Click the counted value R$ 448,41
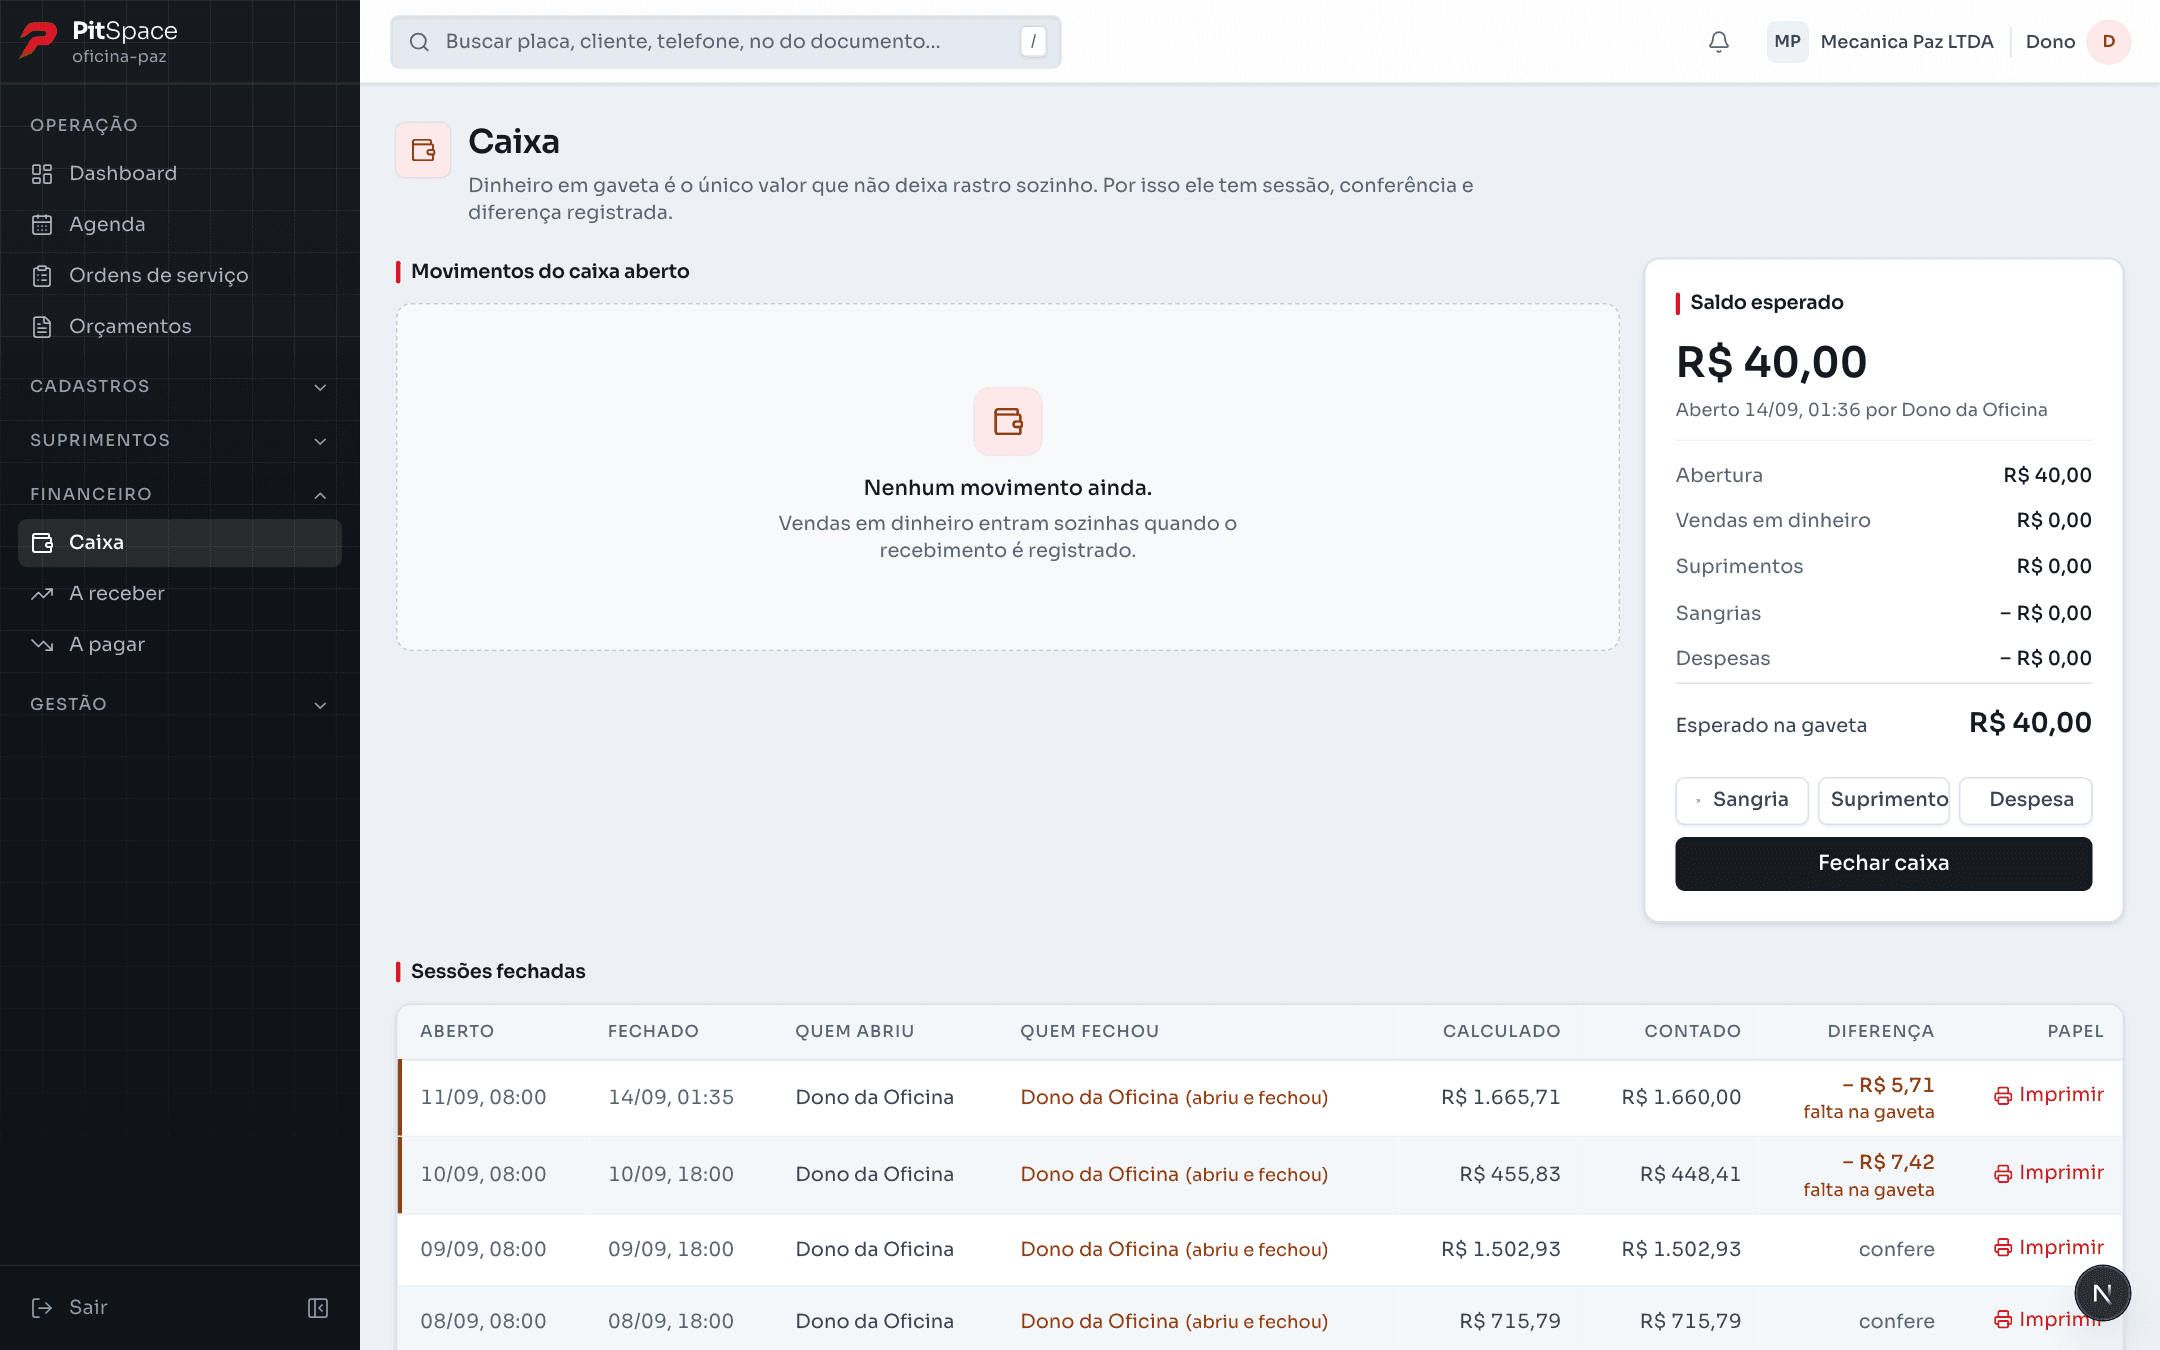 tap(1690, 1175)
